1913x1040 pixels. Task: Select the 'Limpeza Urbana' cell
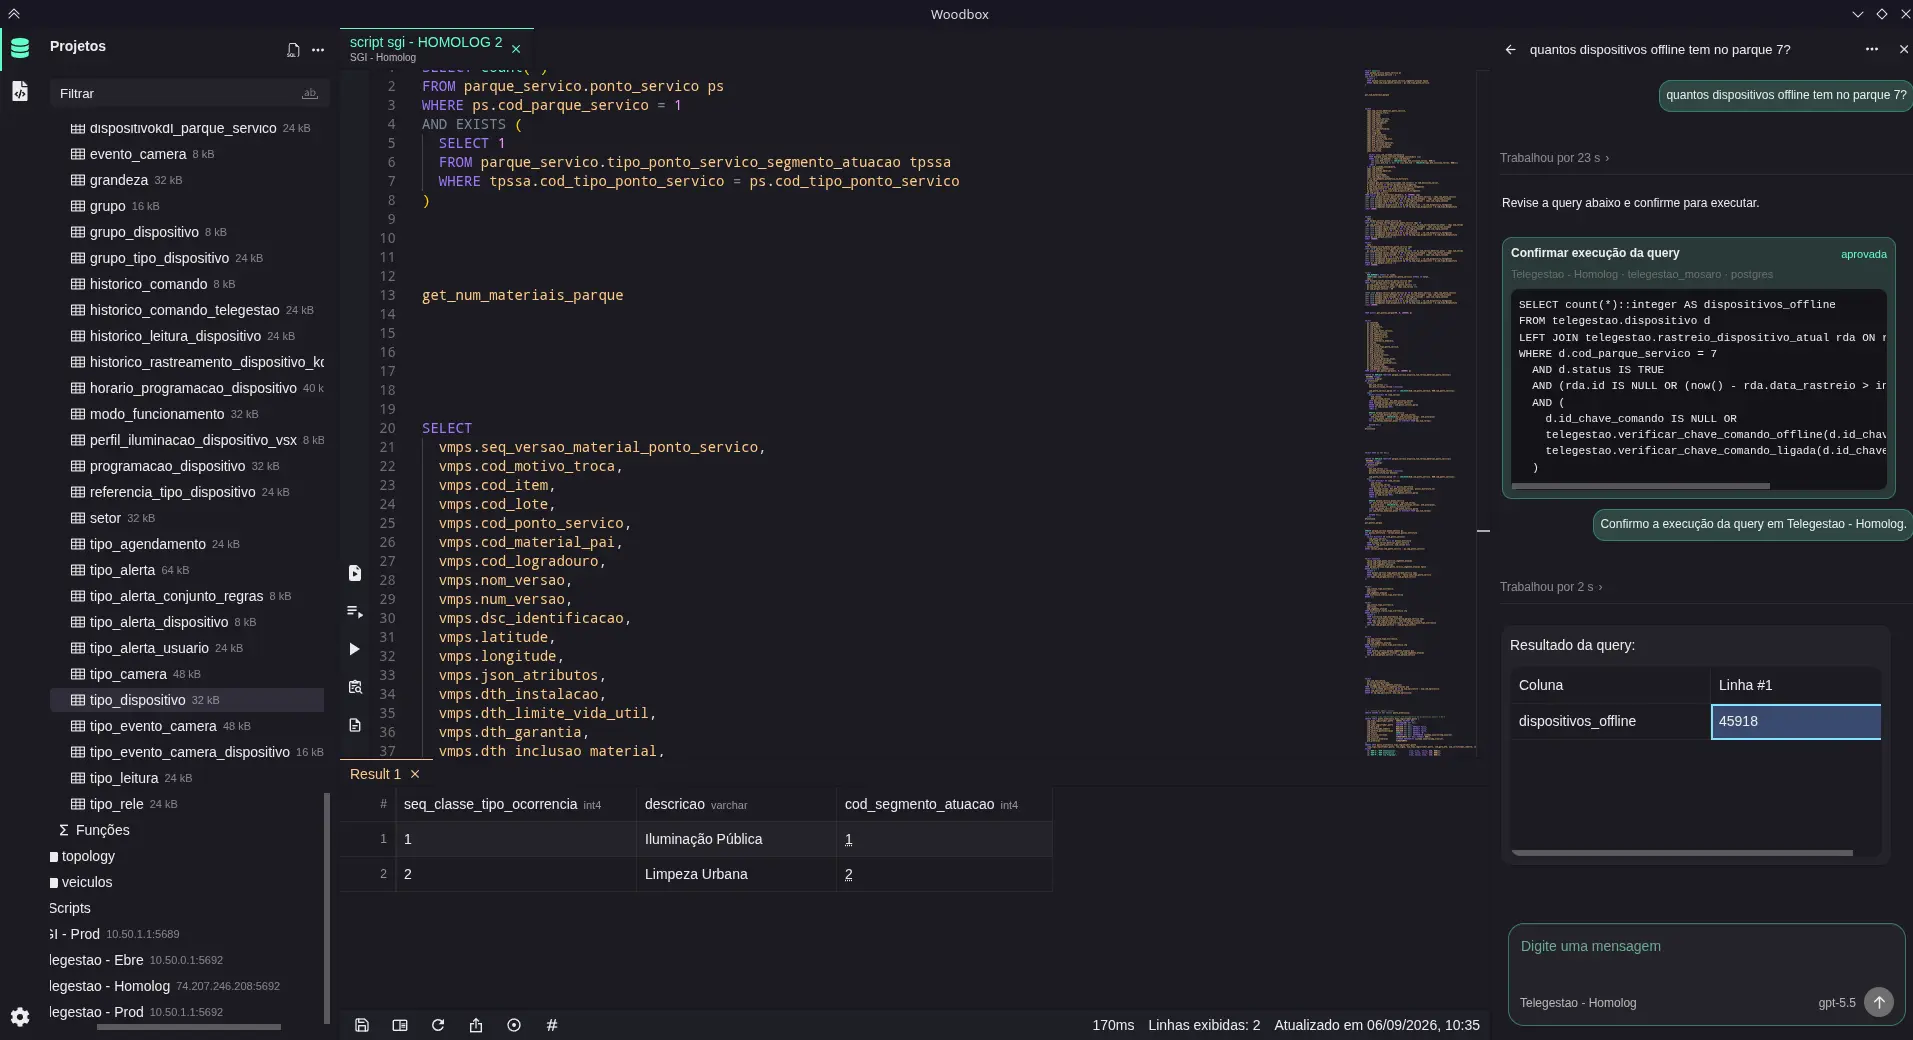tap(736, 874)
